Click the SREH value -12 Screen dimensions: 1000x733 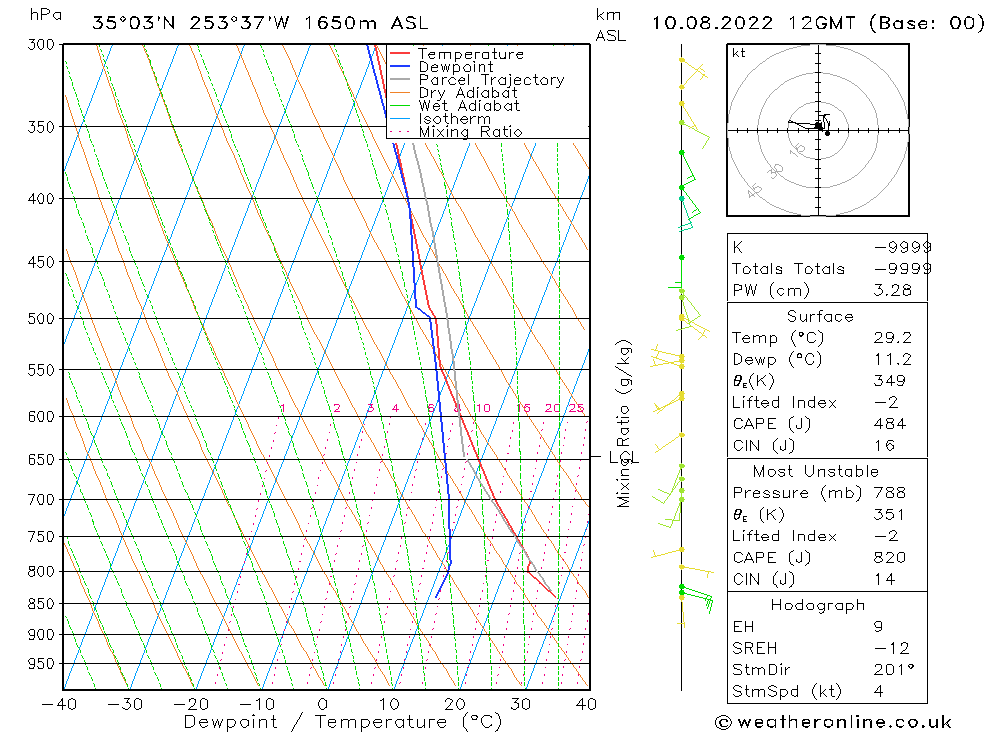[892, 648]
